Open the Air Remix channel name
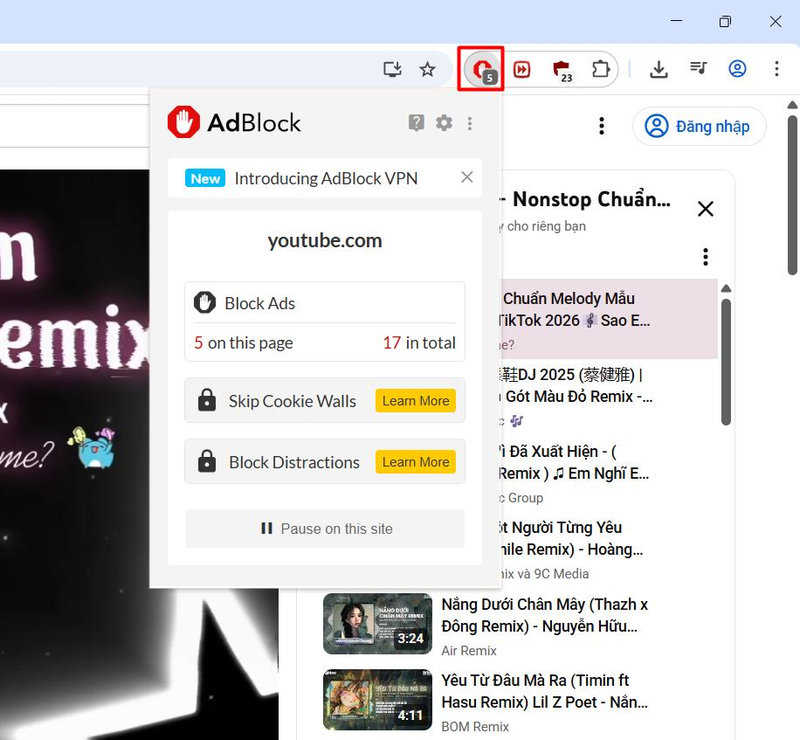800x740 pixels. click(x=469, y=650)
